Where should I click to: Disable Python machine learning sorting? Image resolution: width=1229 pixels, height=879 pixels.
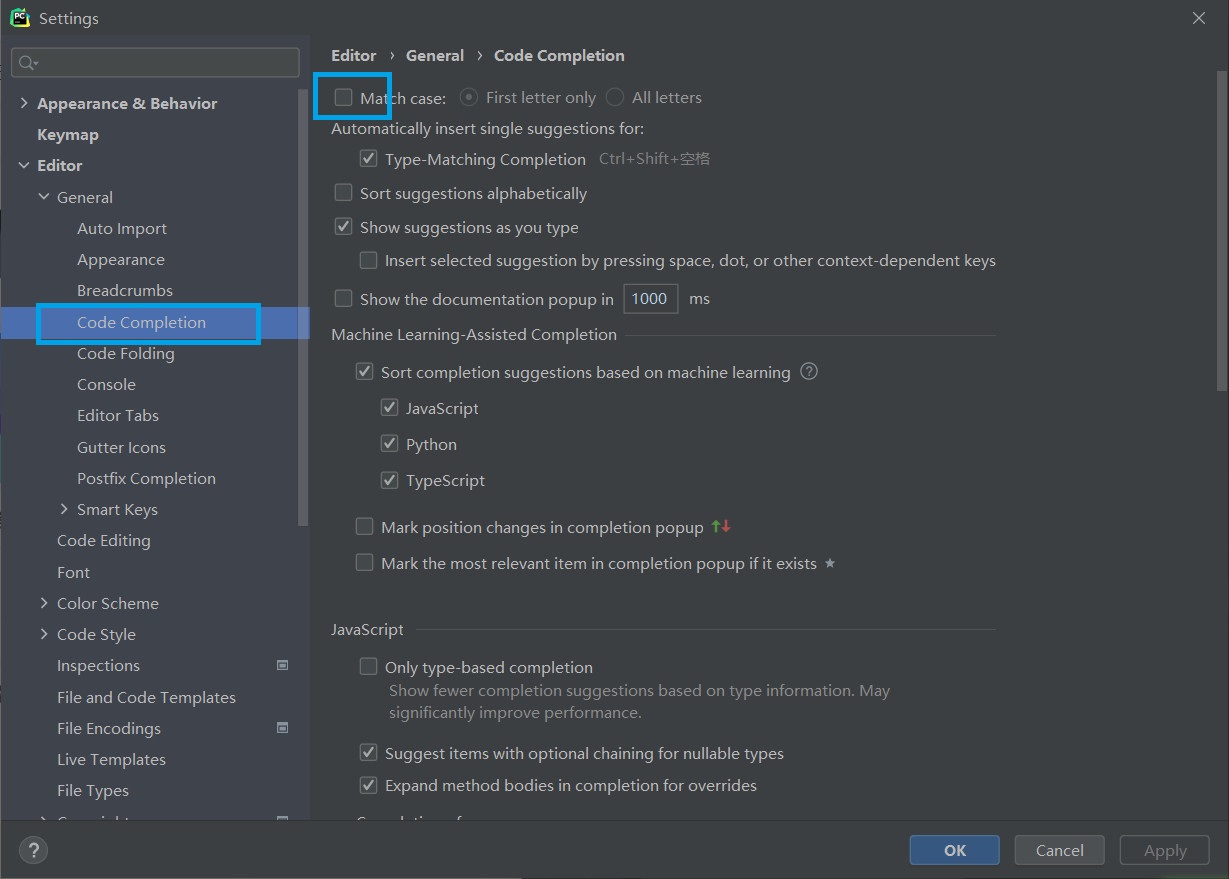(389, 443)
